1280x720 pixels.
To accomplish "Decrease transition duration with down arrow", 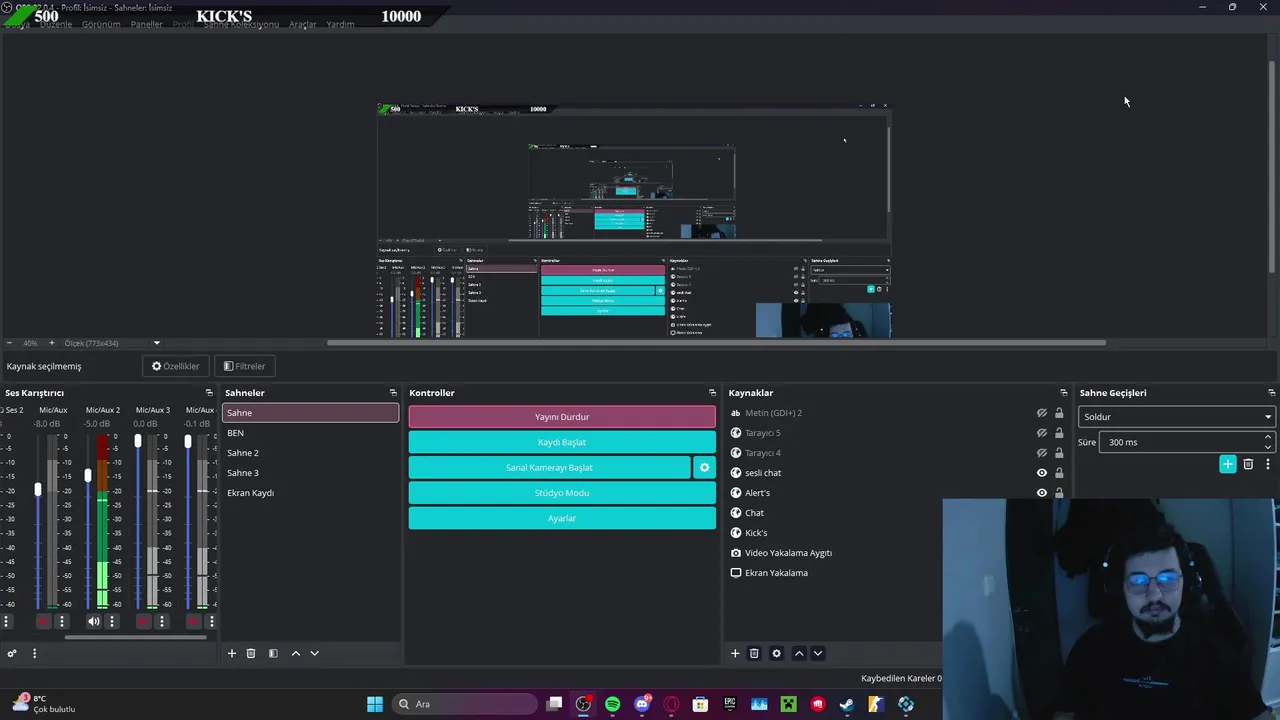I will (x=1268, y=447).
